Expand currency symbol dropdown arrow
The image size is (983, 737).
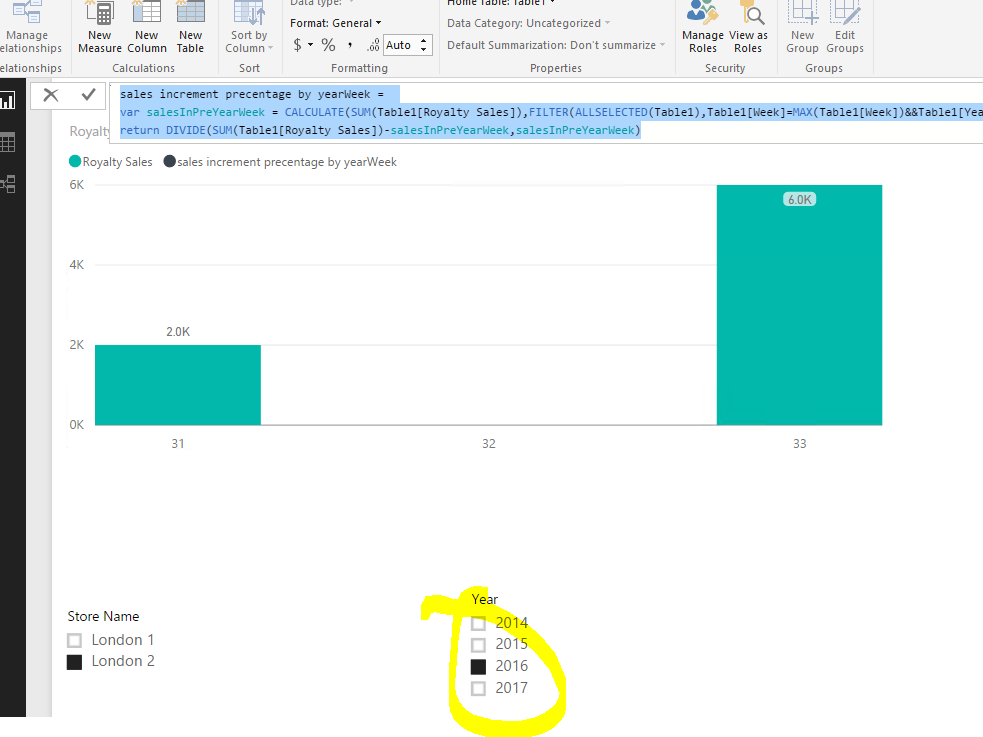coord(310,45)
